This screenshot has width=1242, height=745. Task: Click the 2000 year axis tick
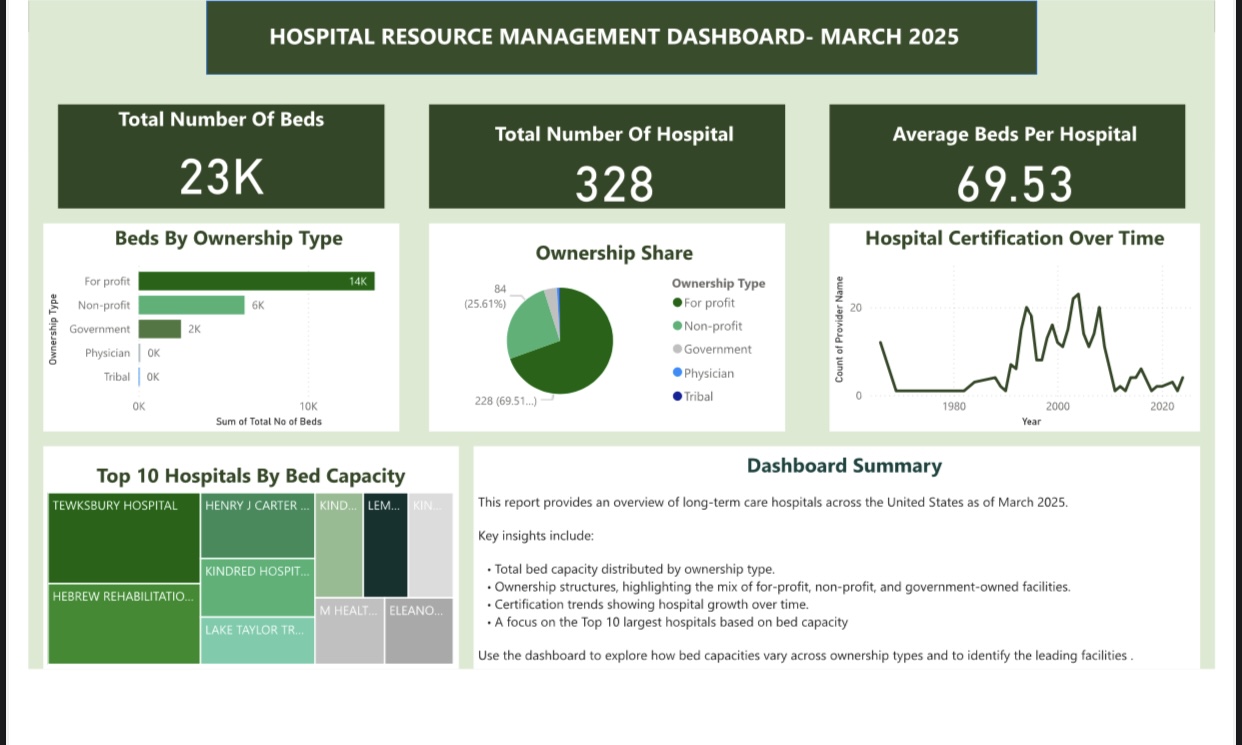coord(1057,406)
